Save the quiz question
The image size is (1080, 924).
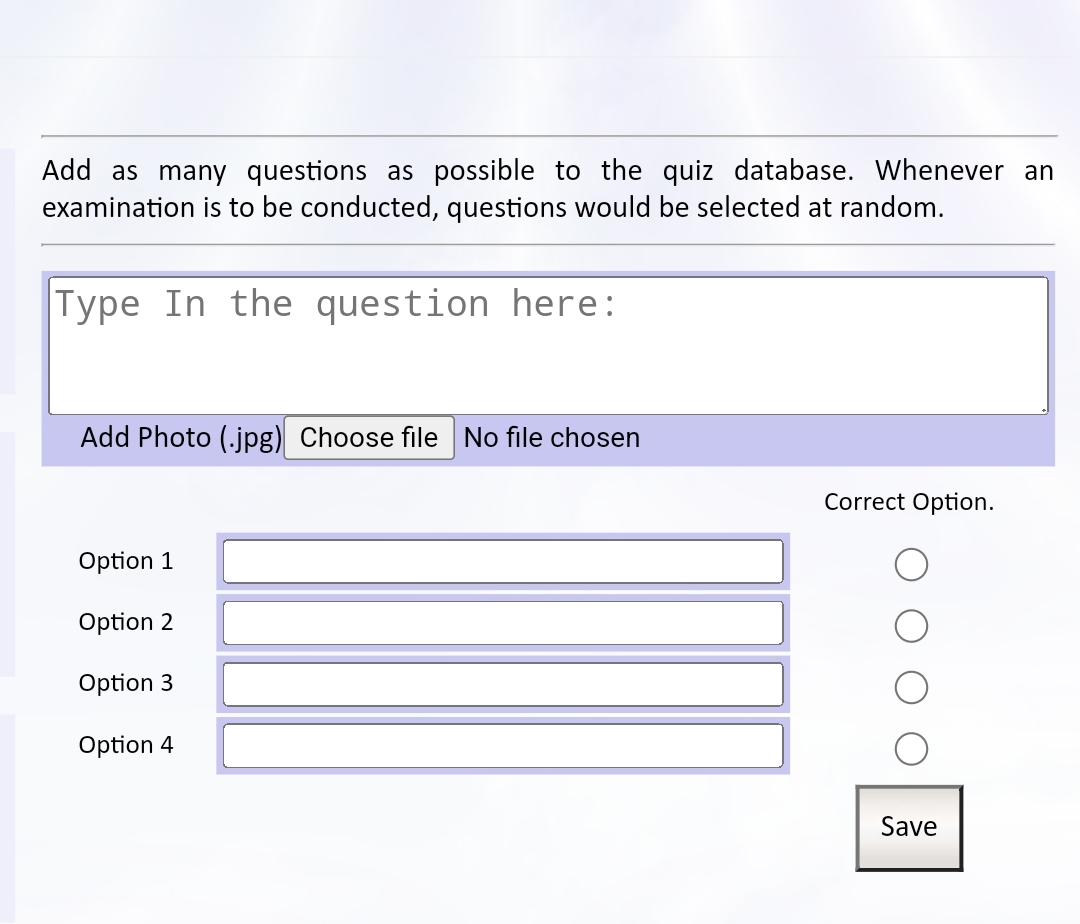pyautogui.click(x=908, y=827)
